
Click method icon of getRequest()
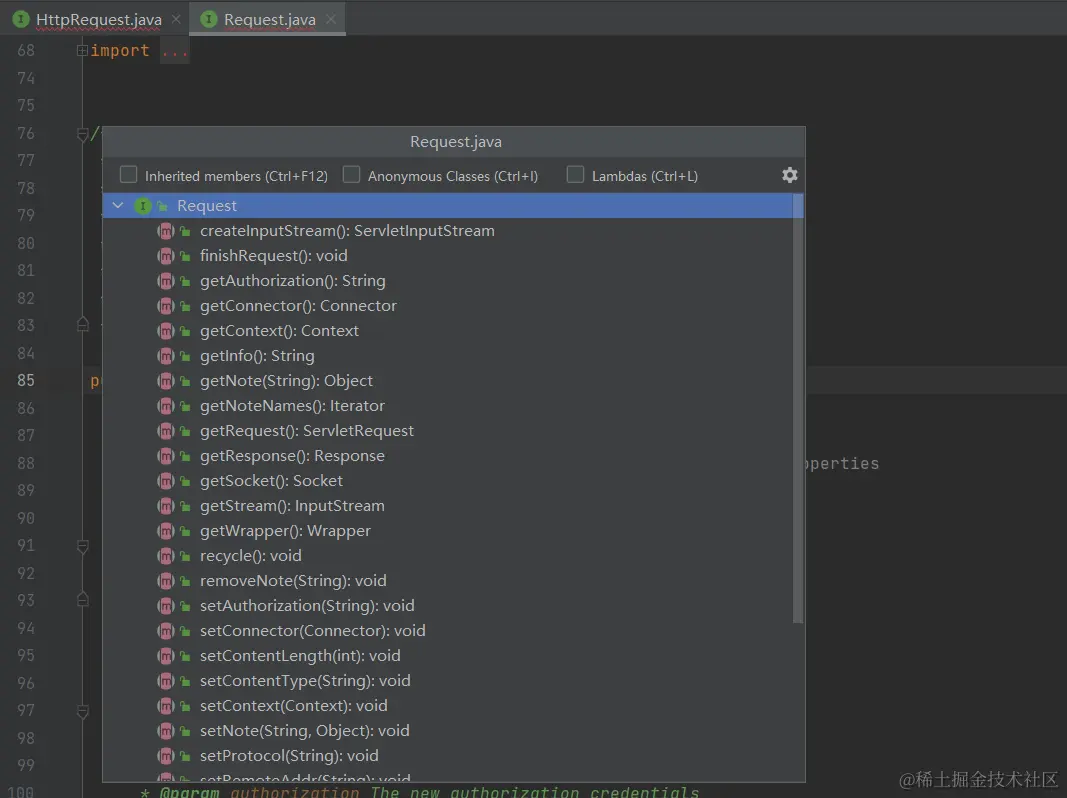(x=166, y=431)
